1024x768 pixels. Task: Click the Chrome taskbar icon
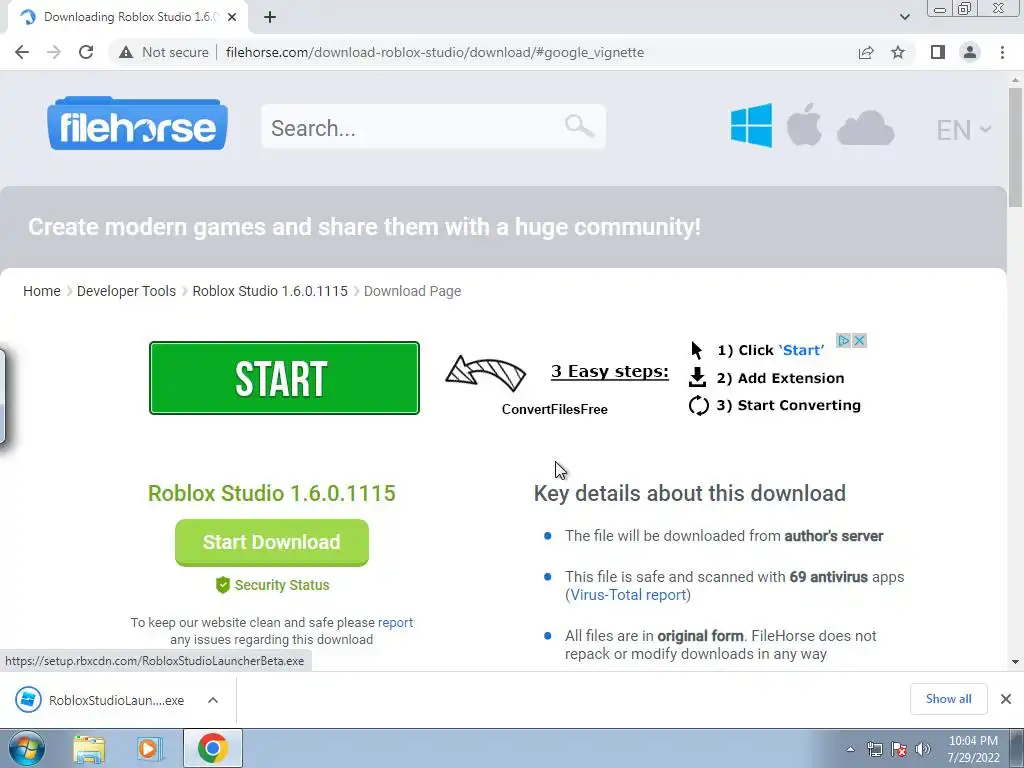[x=213, y=748]
